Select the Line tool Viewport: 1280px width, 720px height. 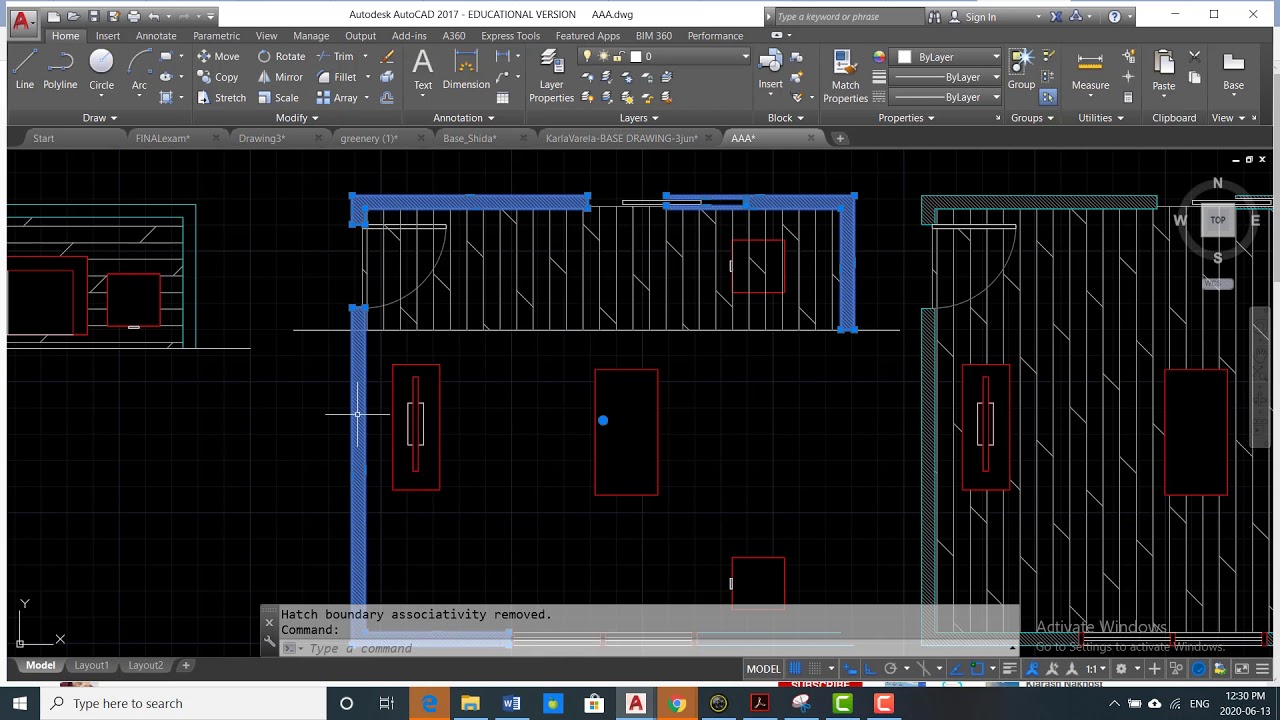pyautogui.click(x=25, y=70)
